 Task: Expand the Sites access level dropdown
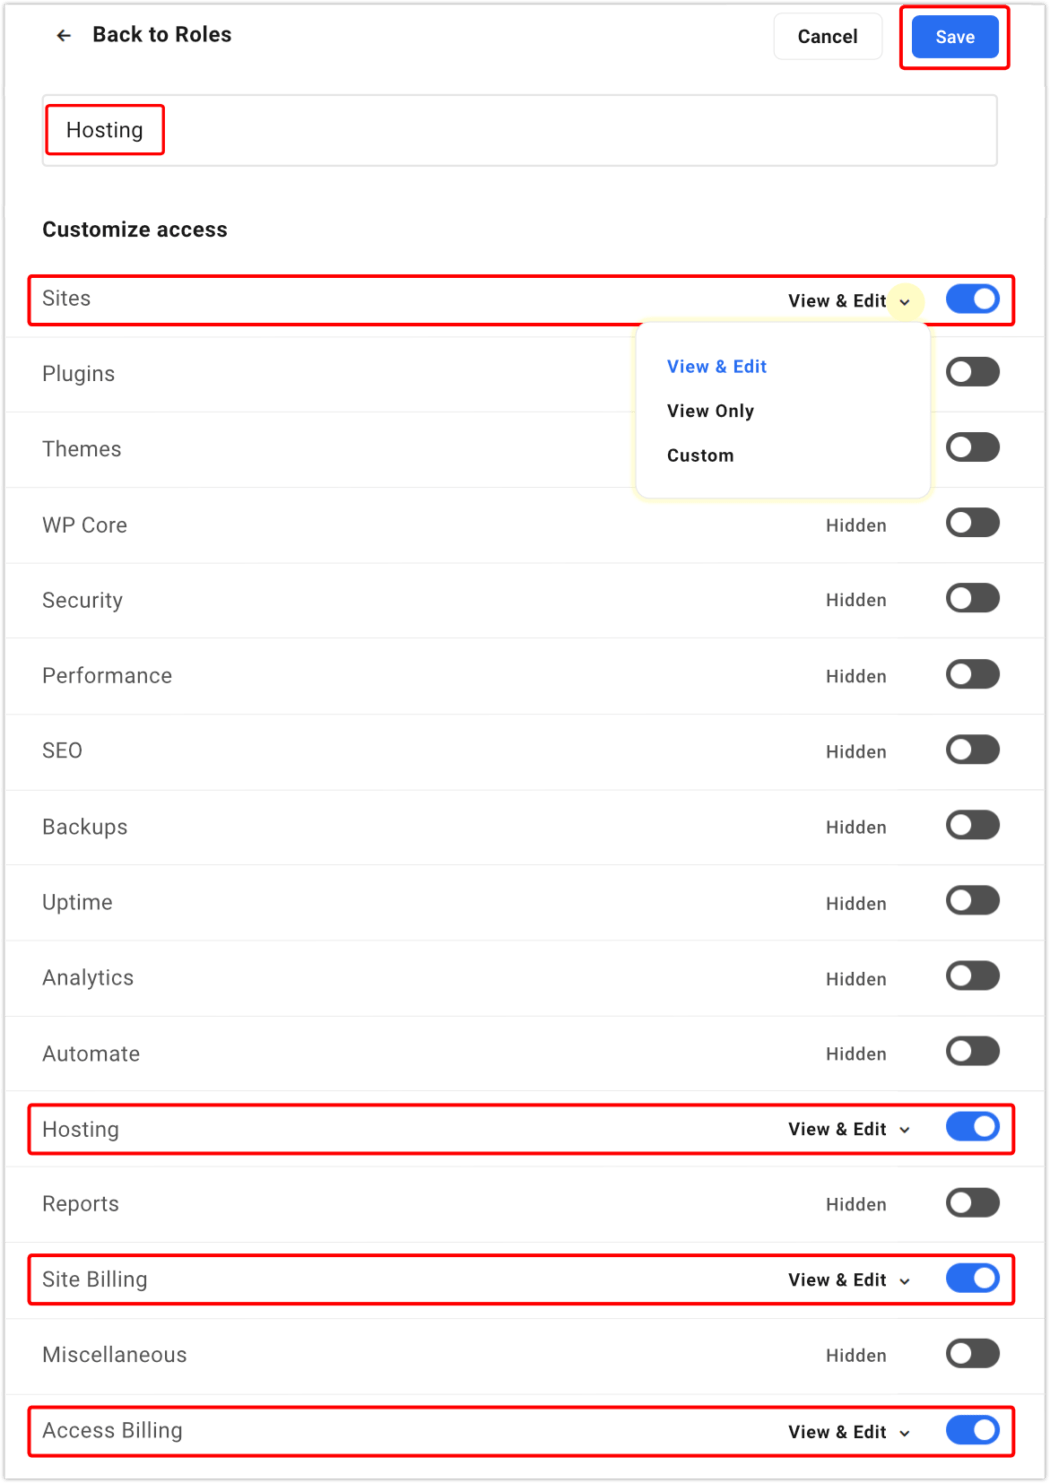pyautogui.click(x=905, y=301)
